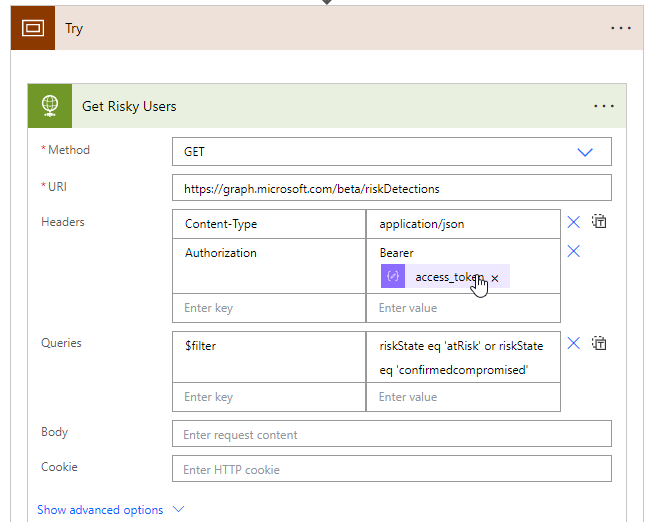Click the Cookie input field
The height and width of the screenshot is (522, 656).
(391, 469)
